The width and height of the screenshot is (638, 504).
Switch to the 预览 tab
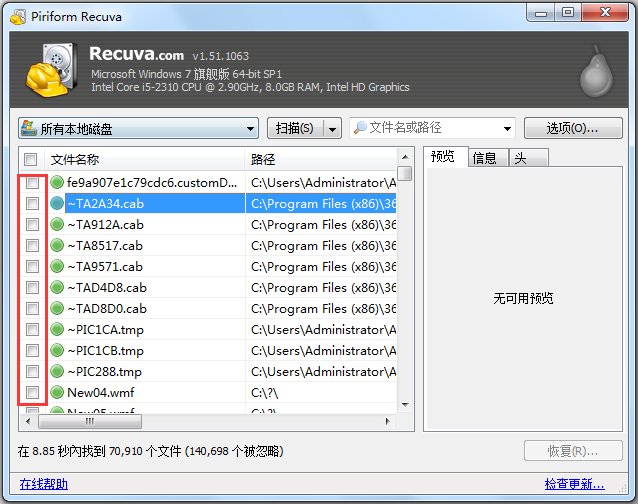click(446, 157)
